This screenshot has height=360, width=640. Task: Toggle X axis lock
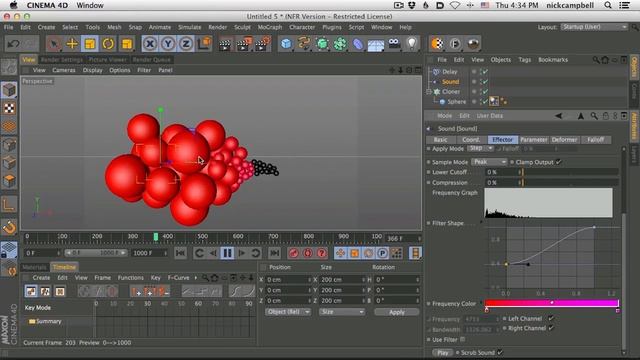[x=150, y=44]
